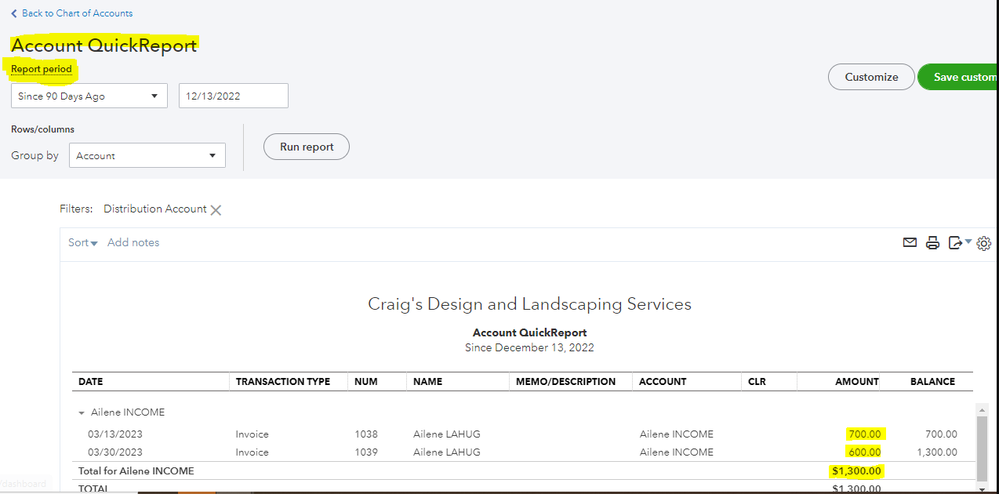Open the Sort menu
The width and height of the screenshot is (999, 494).
point(83,243)
